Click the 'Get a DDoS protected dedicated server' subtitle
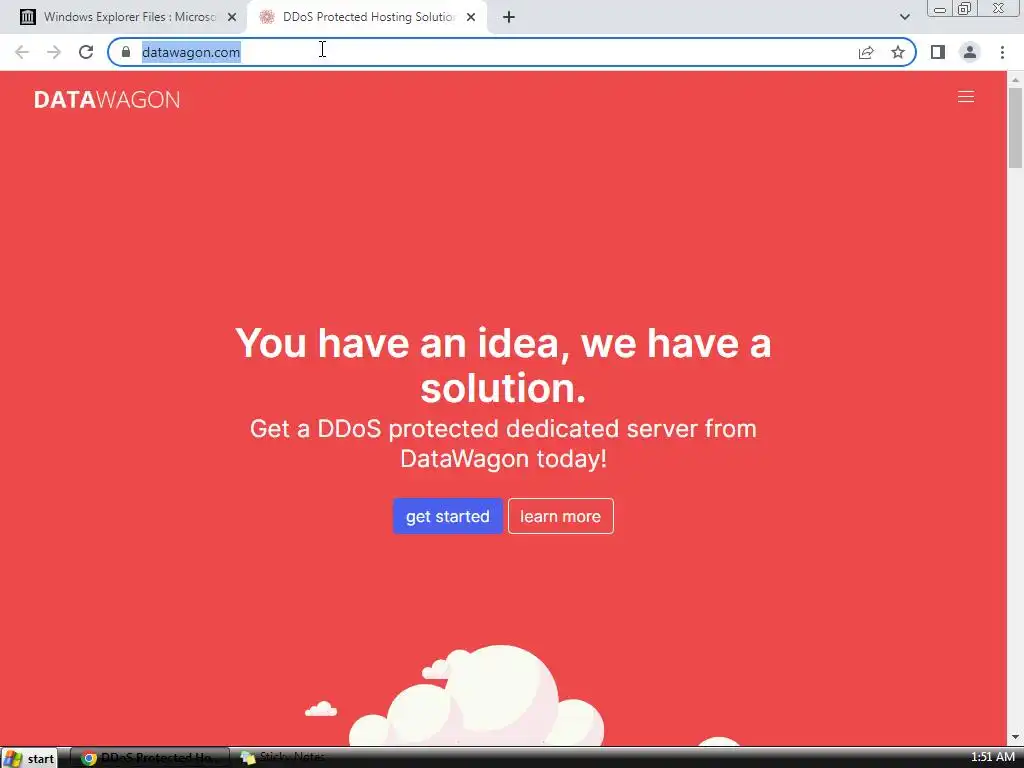This screenshot has width=1024, height=768. (503, 443)
